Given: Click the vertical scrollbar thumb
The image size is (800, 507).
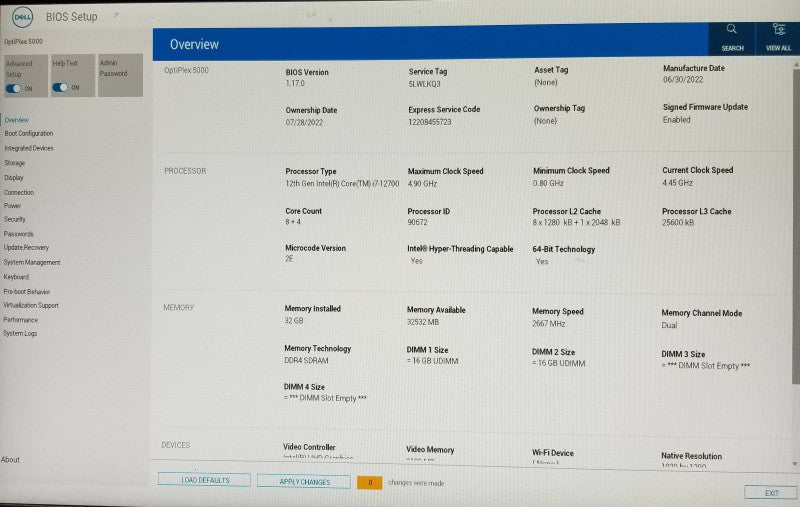Looking at the screenshot, I should 796,227.
